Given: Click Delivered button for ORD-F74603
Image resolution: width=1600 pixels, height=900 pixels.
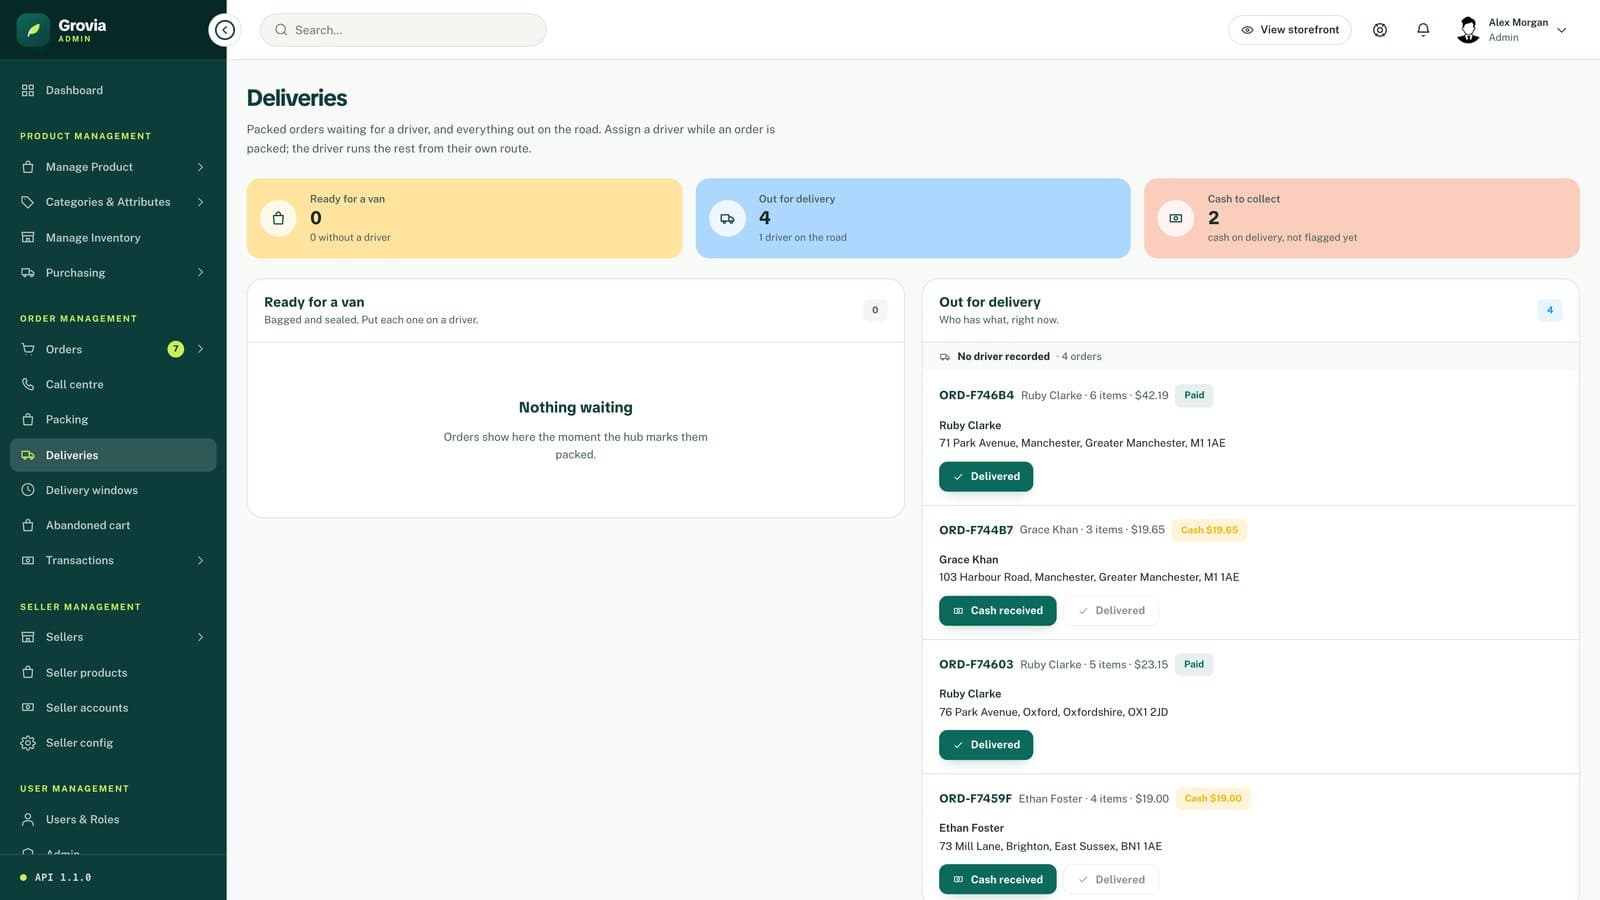Looking at the screenshot, I should pos(986,745).
